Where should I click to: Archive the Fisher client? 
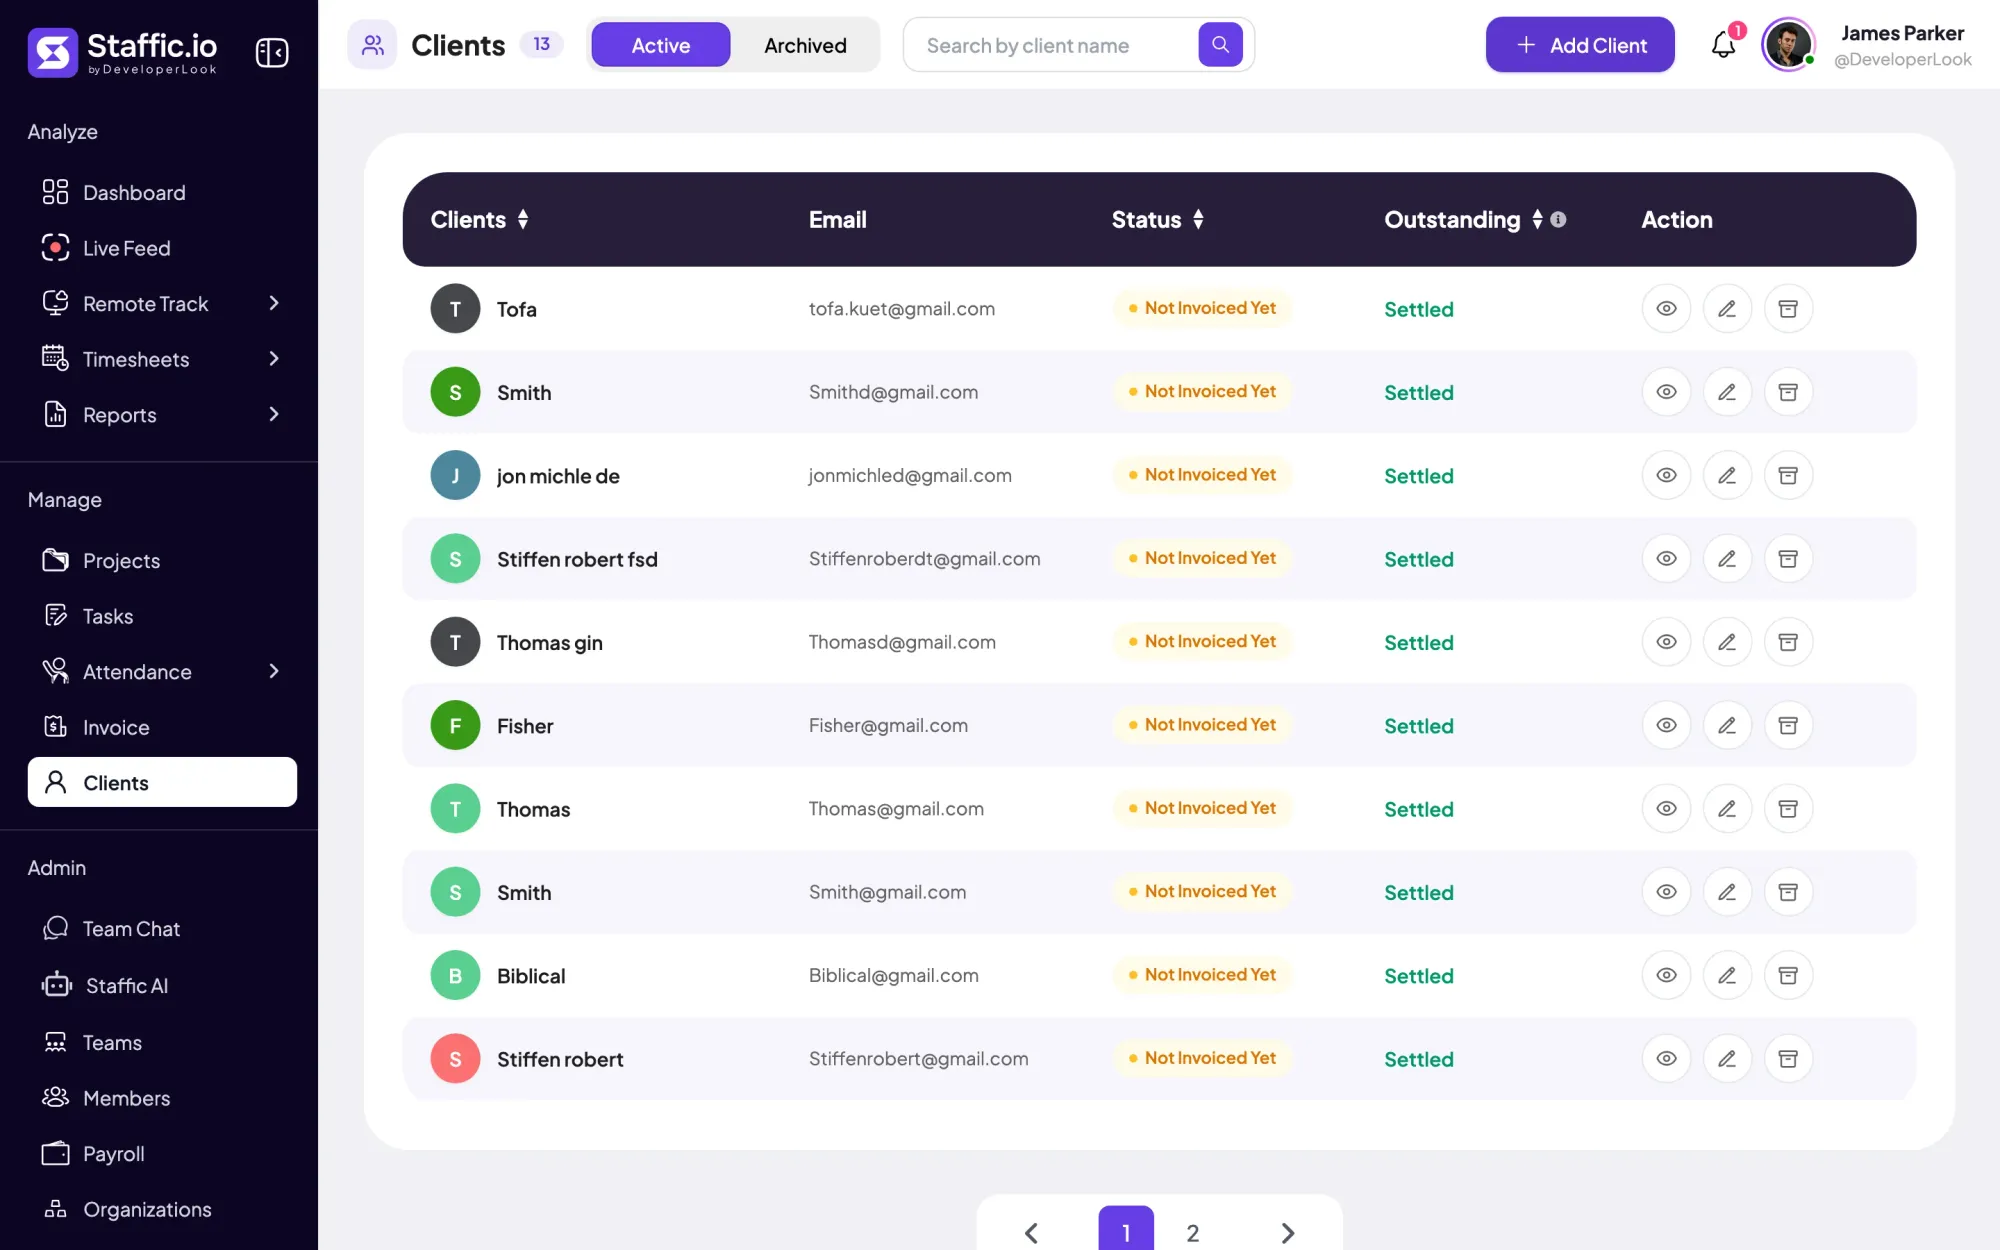point(1788,725)
